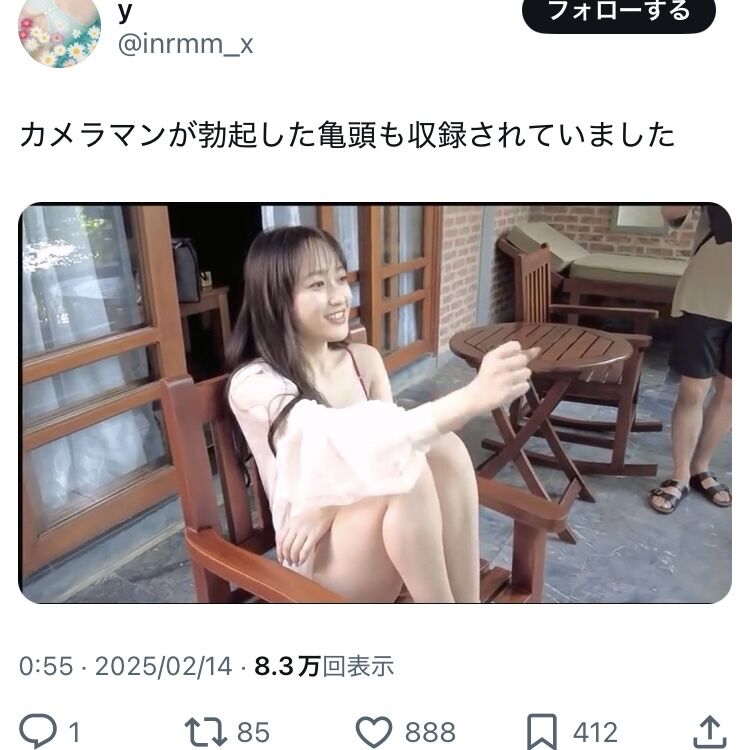Like the post with the heart icon
The width and height of the screenshot is (750, 750).
(x=374, y=732)
